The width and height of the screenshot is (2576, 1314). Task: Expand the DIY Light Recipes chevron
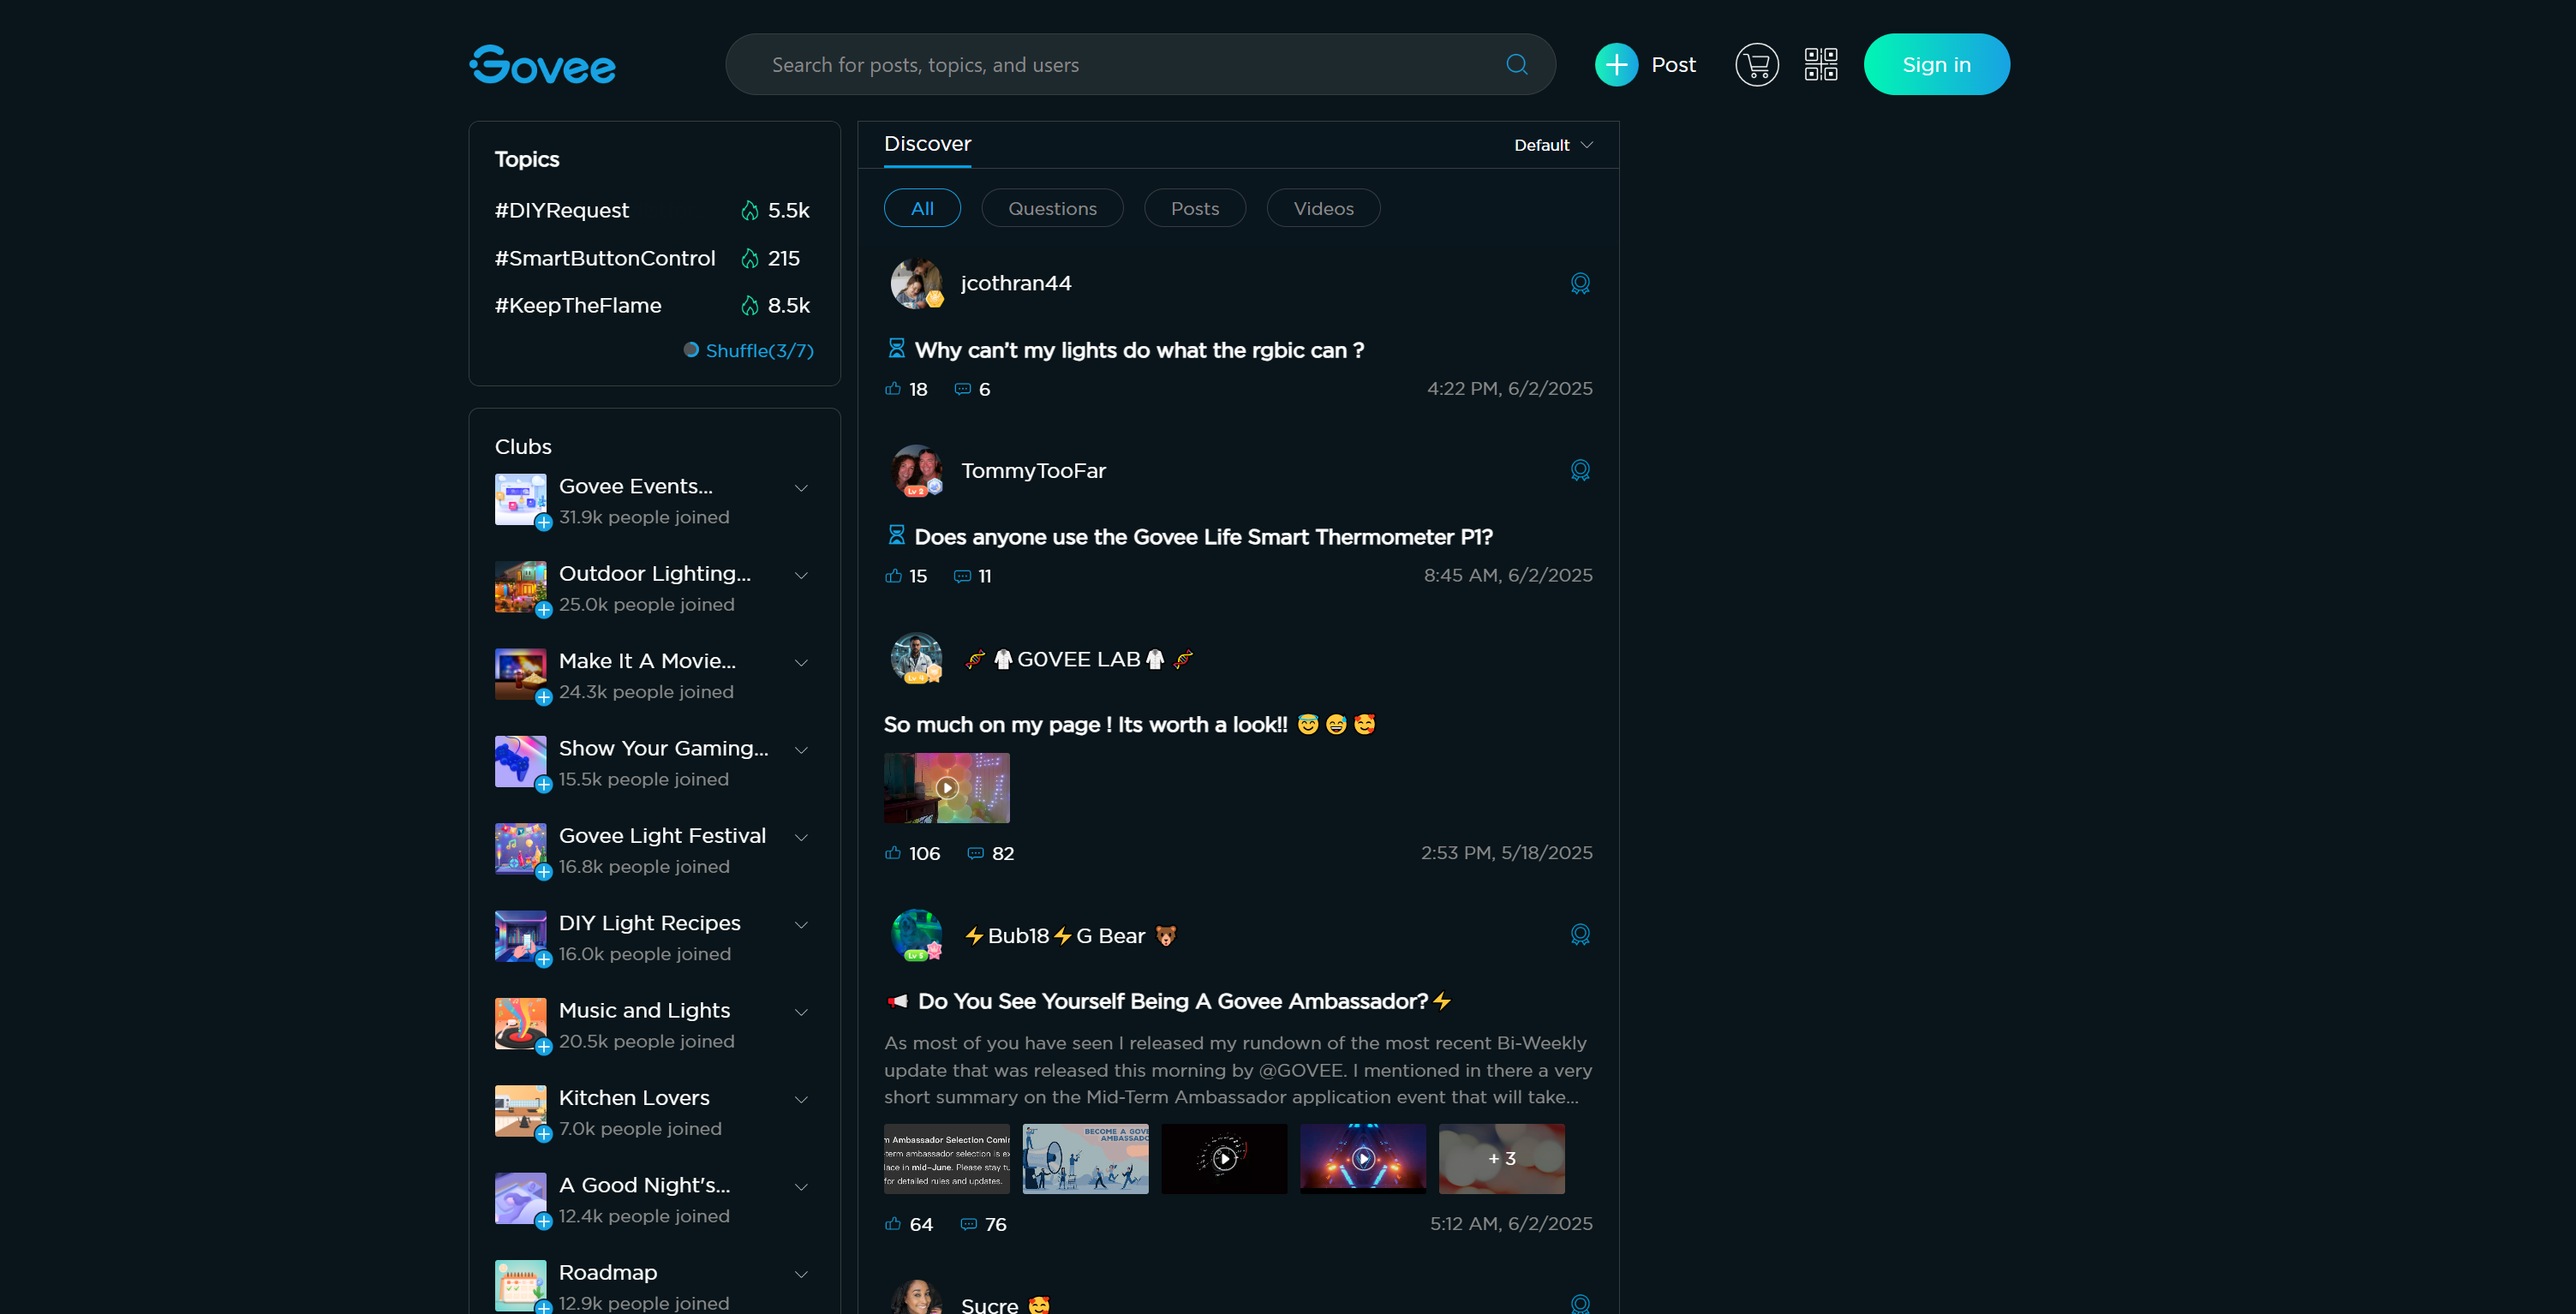point(801,925)
